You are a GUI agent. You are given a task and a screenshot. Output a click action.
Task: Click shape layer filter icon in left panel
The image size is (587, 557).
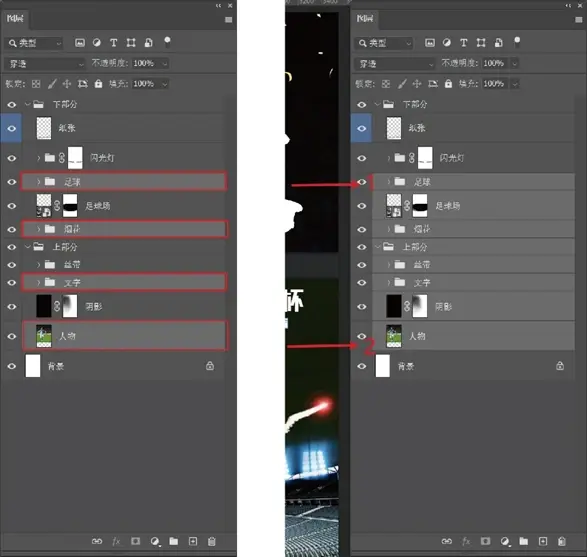tap(131, 43)
